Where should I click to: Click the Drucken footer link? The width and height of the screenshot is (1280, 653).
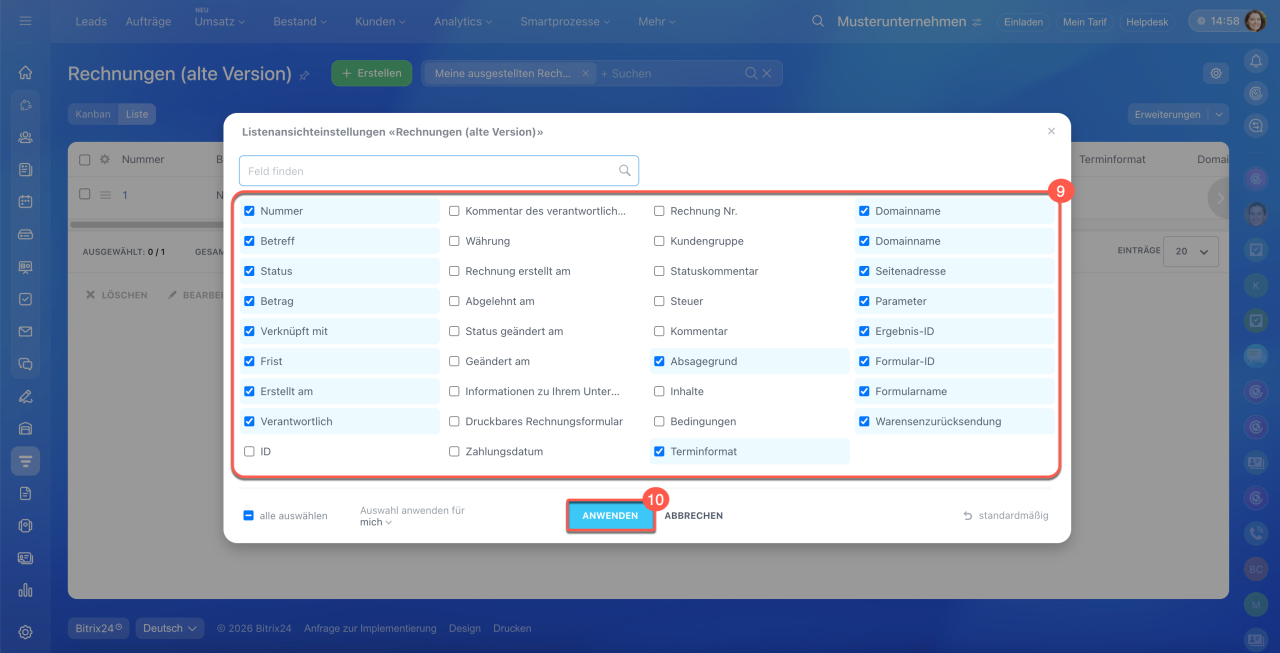[x=512, y=628]
